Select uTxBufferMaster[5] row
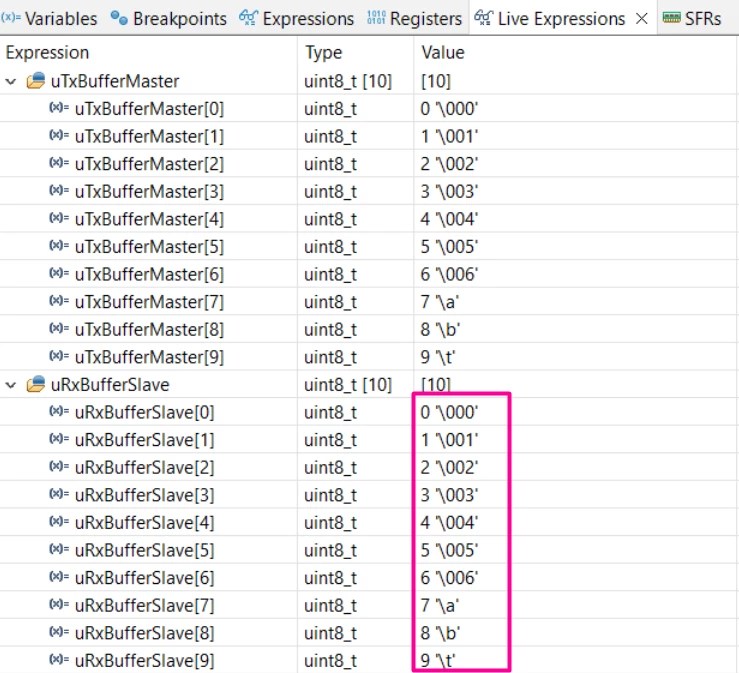Screen dimensions: 739x673 [370, 246]
